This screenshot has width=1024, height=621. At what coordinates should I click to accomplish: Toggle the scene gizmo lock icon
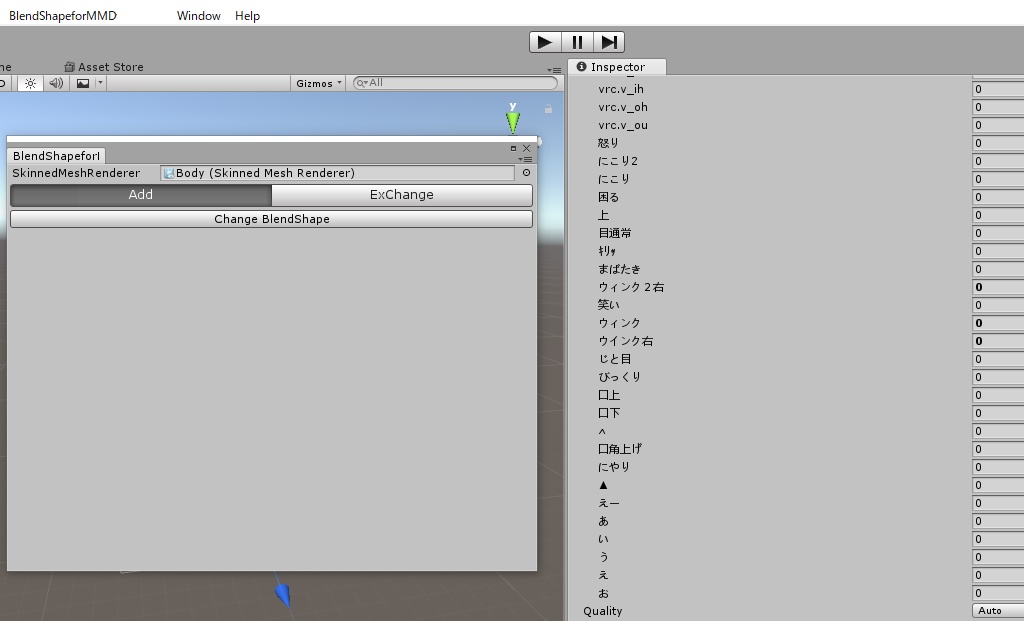pos(549,109)
